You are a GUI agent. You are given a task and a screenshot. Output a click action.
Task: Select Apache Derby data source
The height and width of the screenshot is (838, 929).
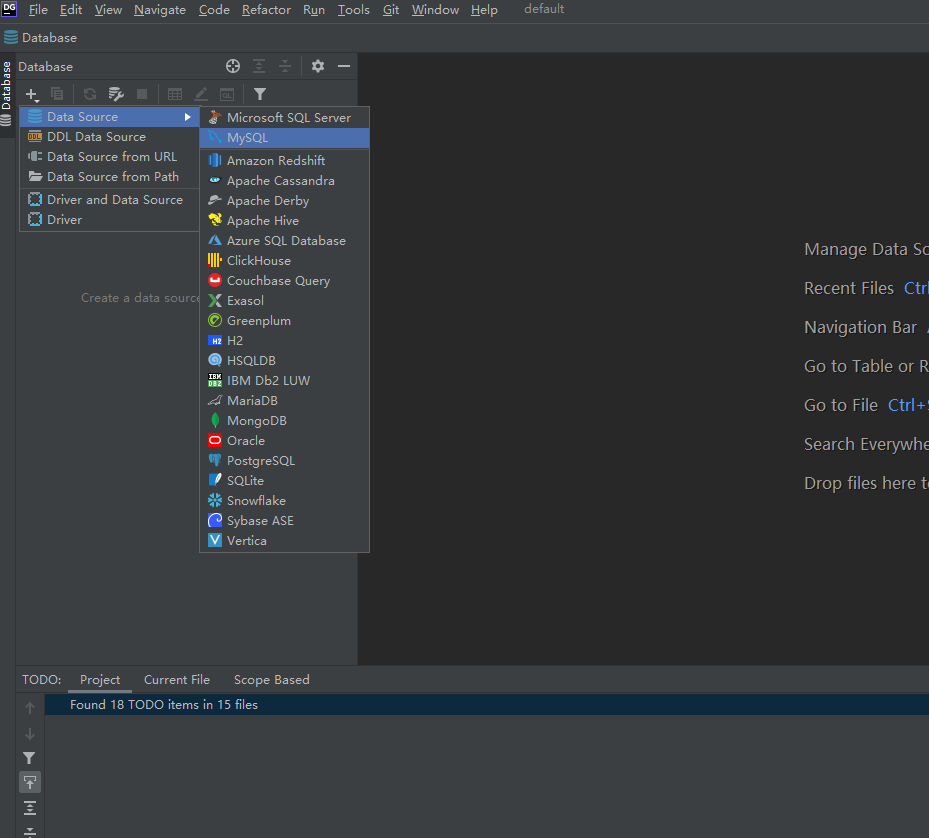click(284, 201)
